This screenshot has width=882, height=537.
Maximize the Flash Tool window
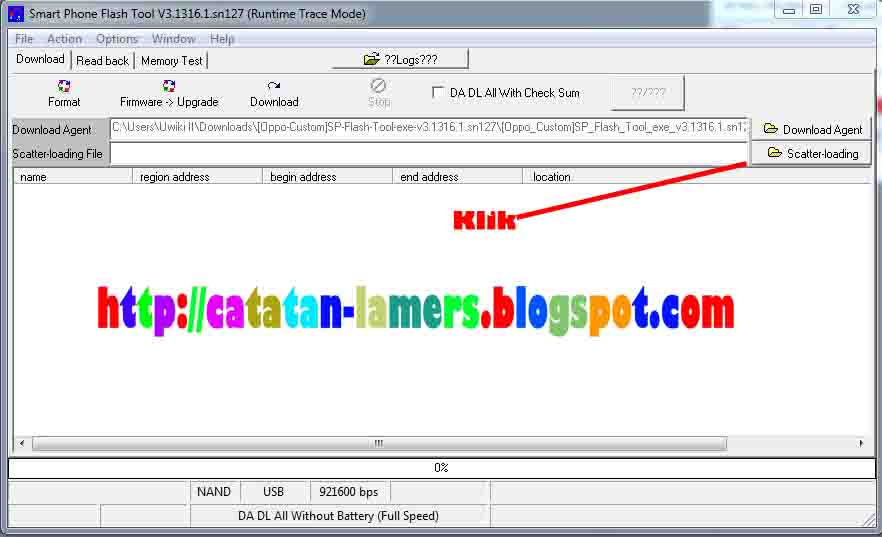pyautogui.click(x=816, y=10)
